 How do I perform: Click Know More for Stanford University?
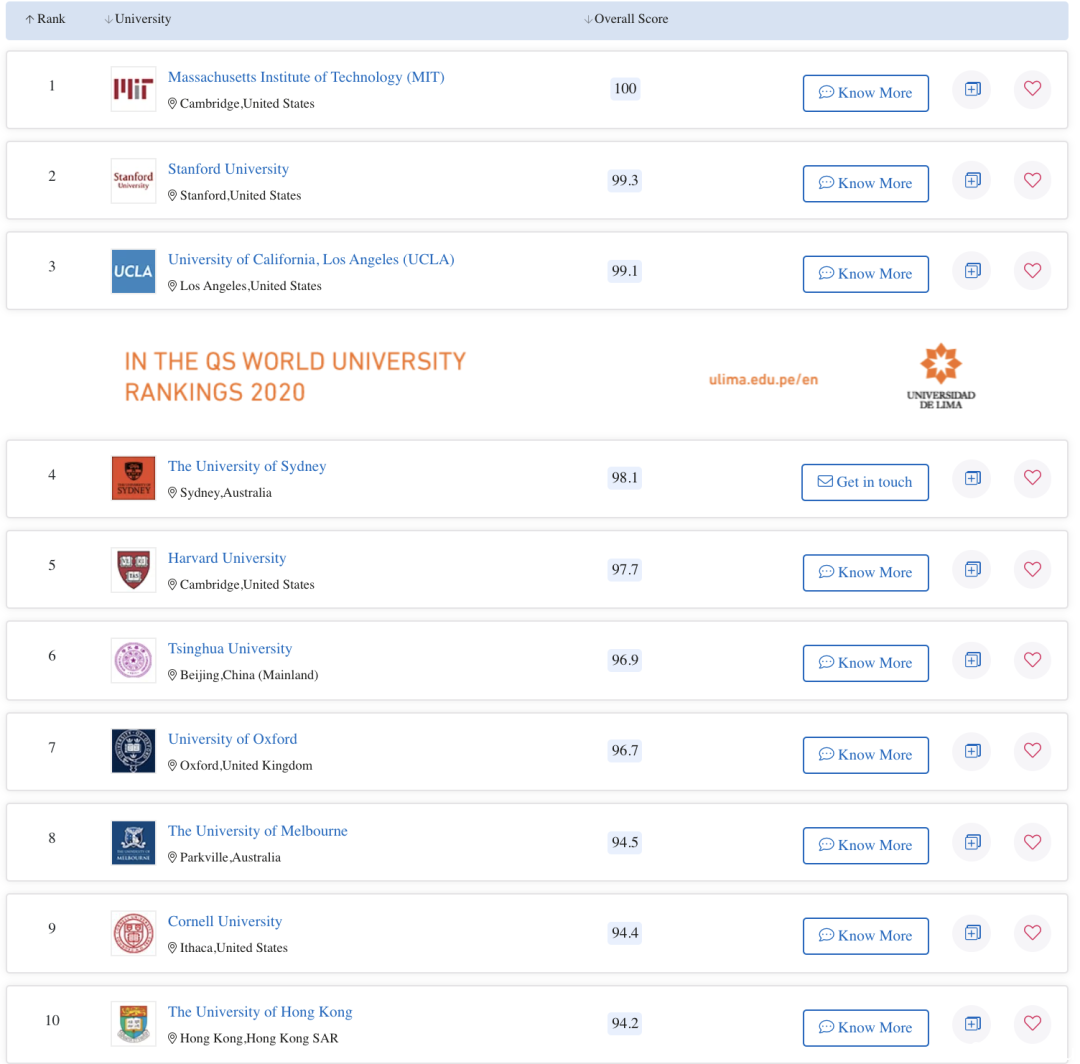click(865, 184)
